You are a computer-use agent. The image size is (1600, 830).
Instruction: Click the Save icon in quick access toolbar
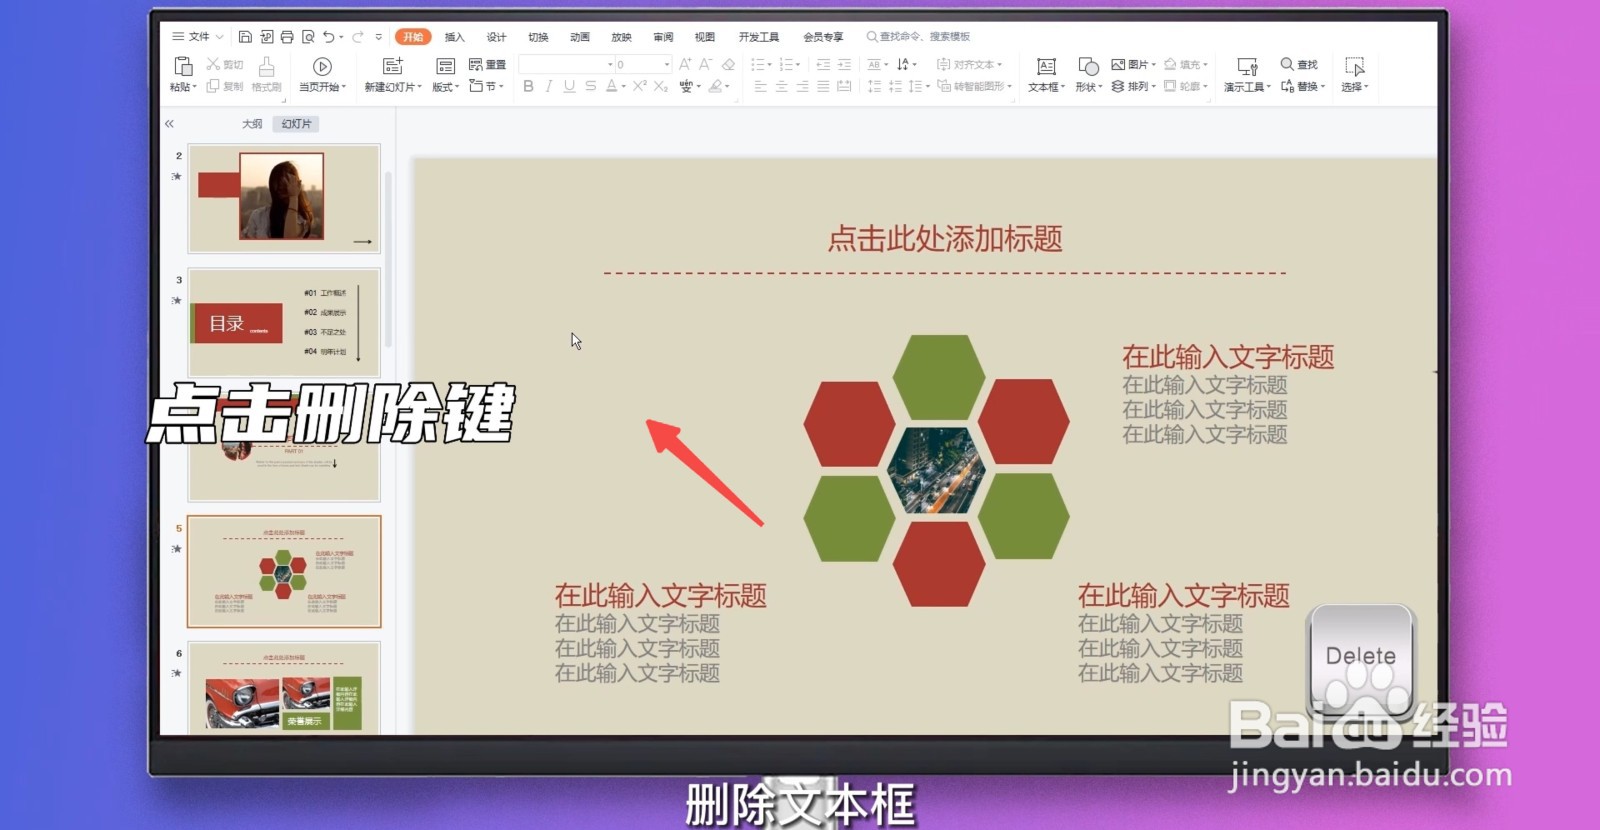245,37
